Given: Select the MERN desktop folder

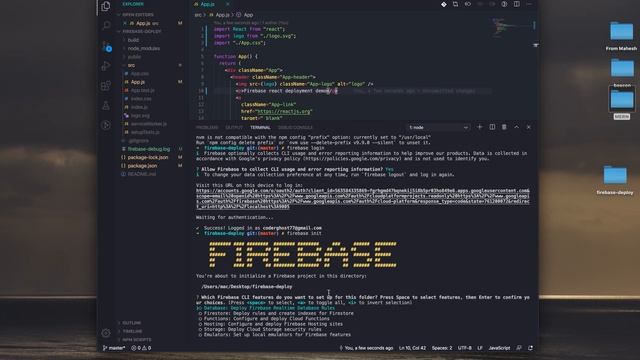Looking at the screenshot, I should click(621, 104).
